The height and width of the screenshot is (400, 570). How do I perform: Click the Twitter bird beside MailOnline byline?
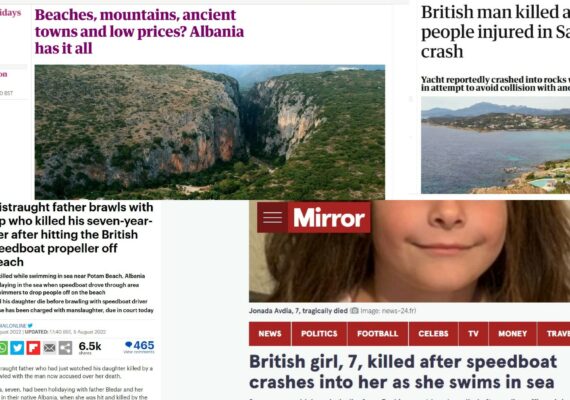(x=30, y=325)
